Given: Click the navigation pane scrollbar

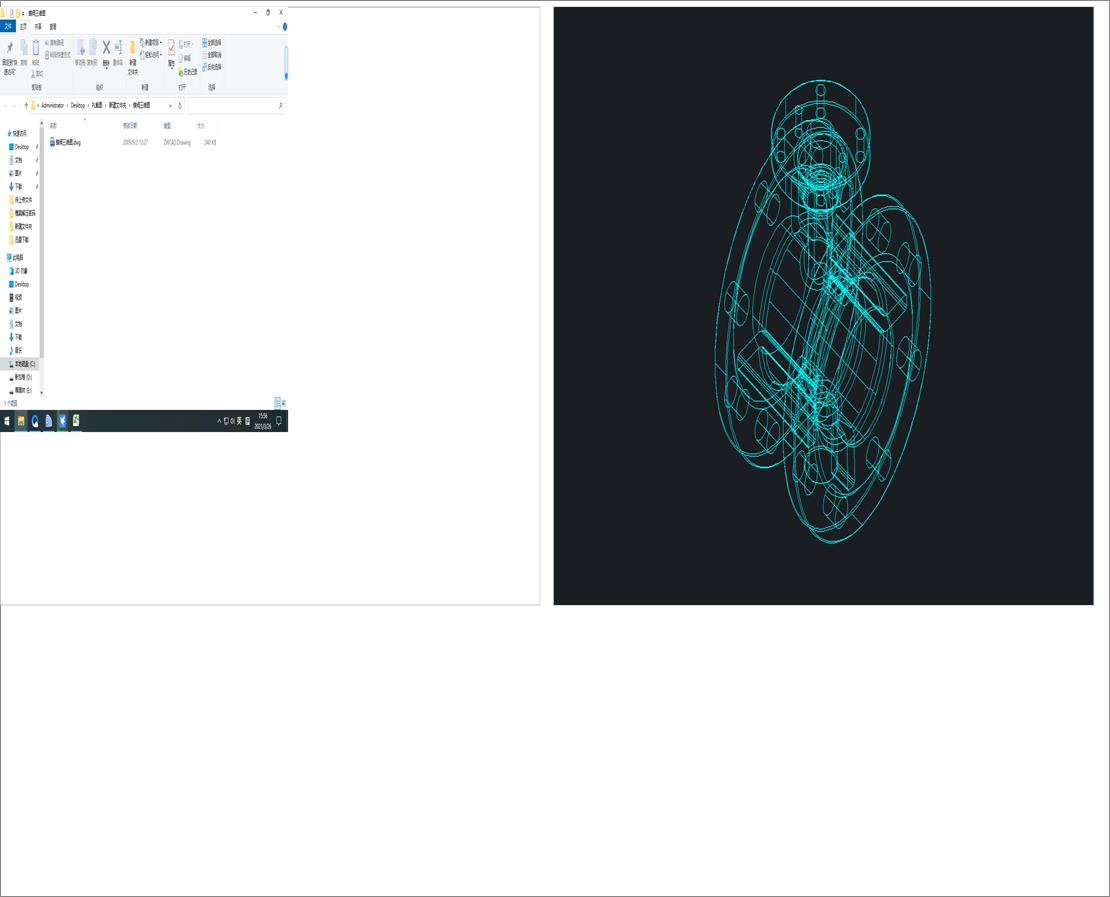Looking at the screenshot, I should click(42, 241).
